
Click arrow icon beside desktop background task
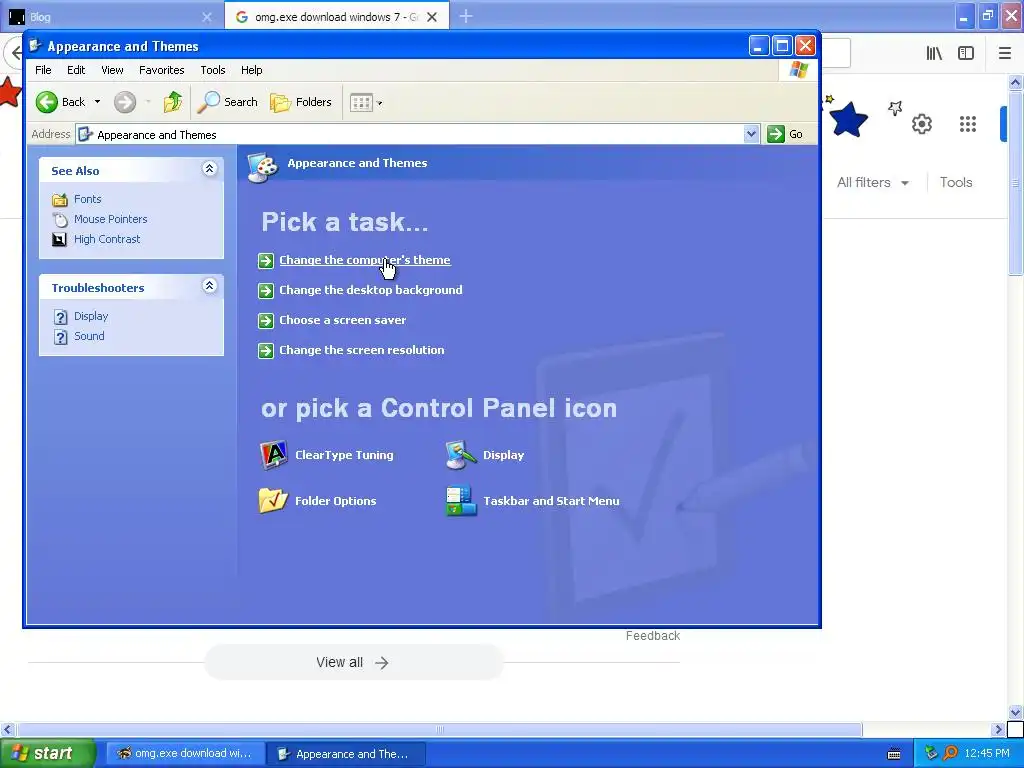[x=266, y=291]
